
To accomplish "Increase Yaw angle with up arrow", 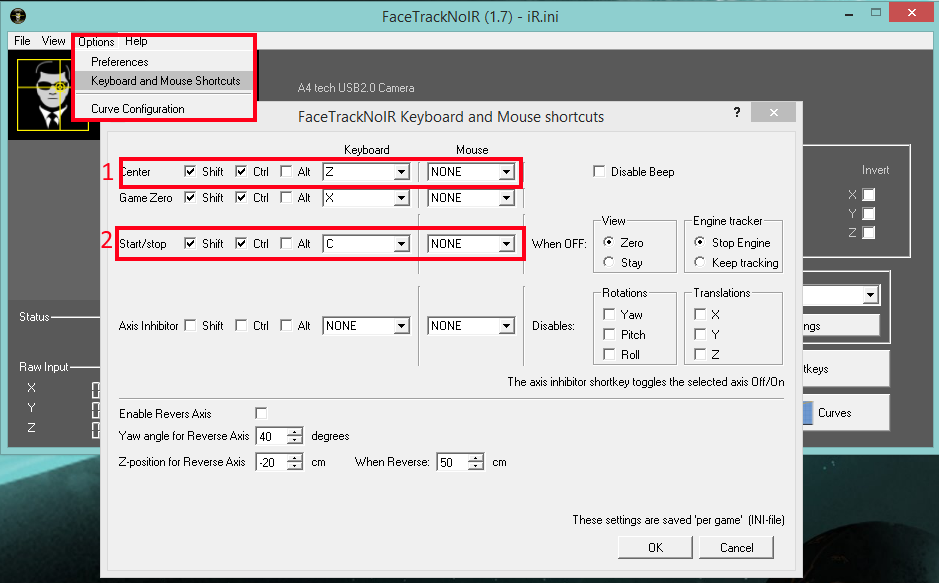I will pos(295,432).
